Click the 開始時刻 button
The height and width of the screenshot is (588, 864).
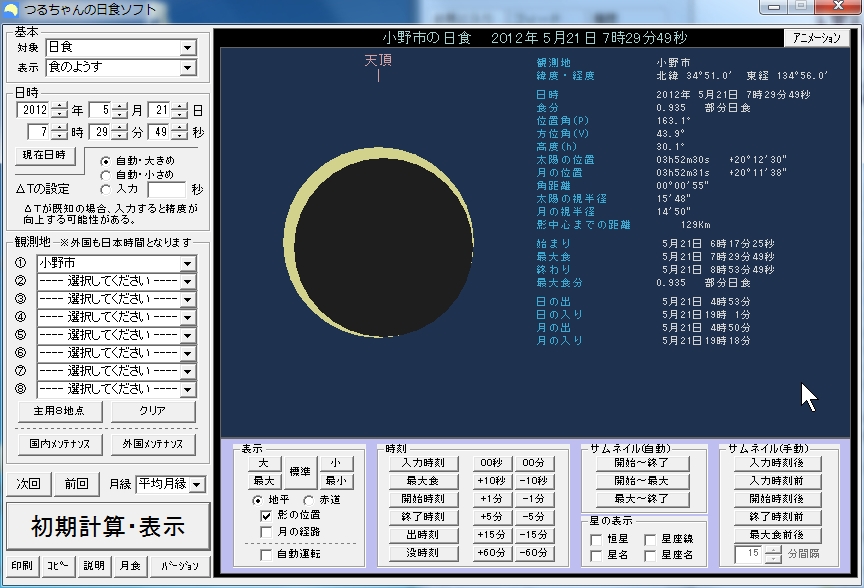[x=423, y=499]
